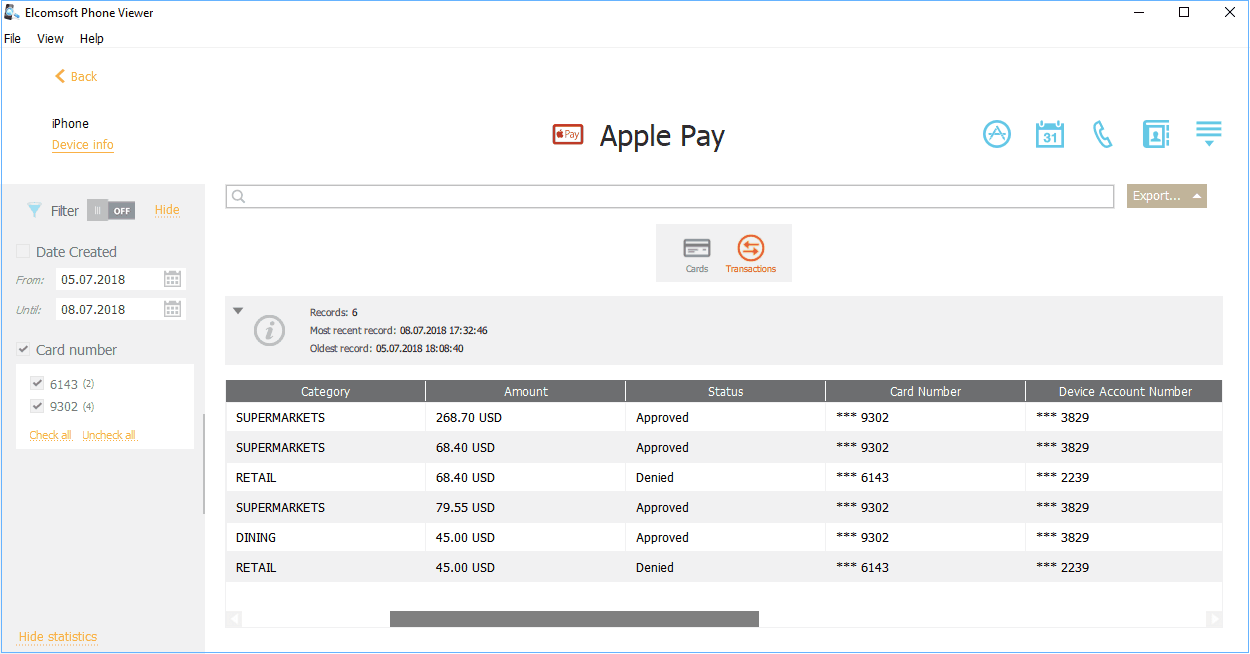Image resolution: width=1250 pixels, height=654 pixels.
Task: Toggle the Filter on/off switch
Action: click(x=110, y=211)
